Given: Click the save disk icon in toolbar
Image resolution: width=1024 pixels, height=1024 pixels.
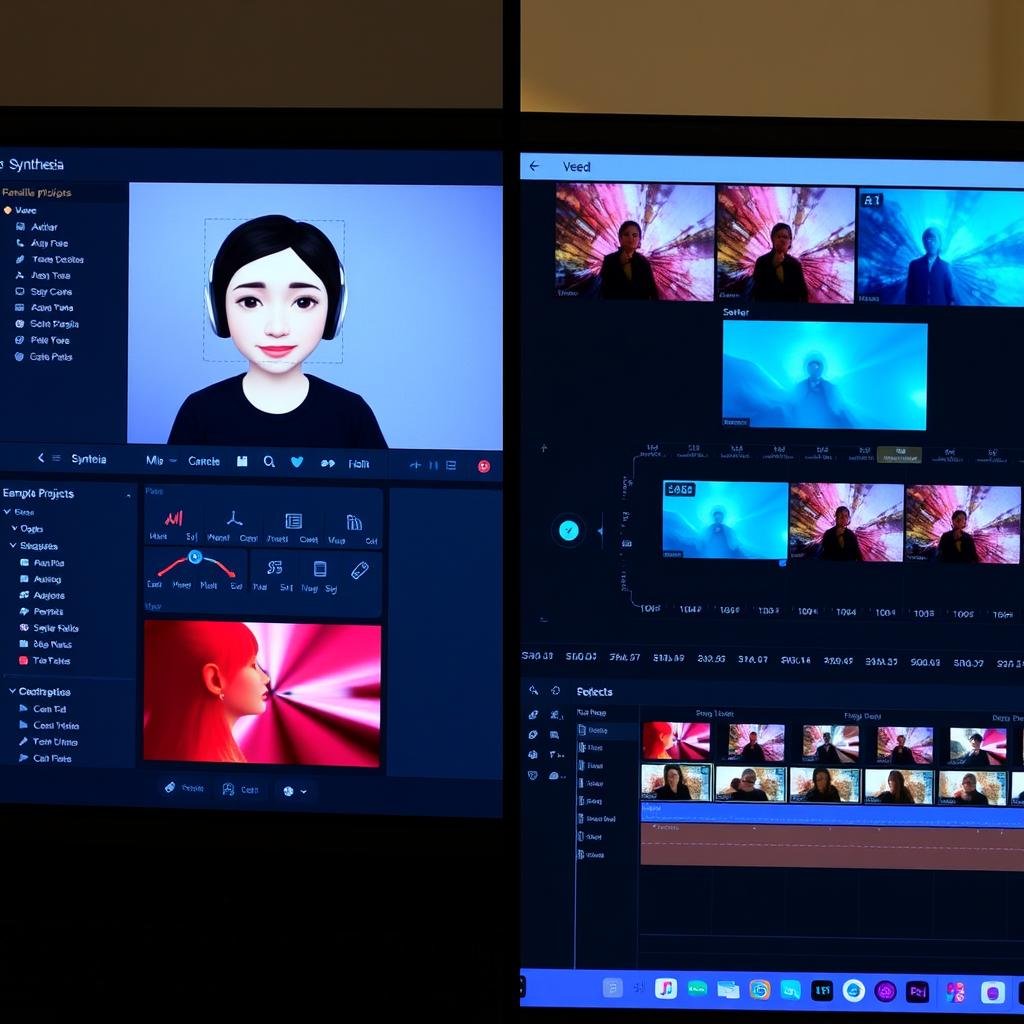Looking at the screenshot, I should (242, 461).
